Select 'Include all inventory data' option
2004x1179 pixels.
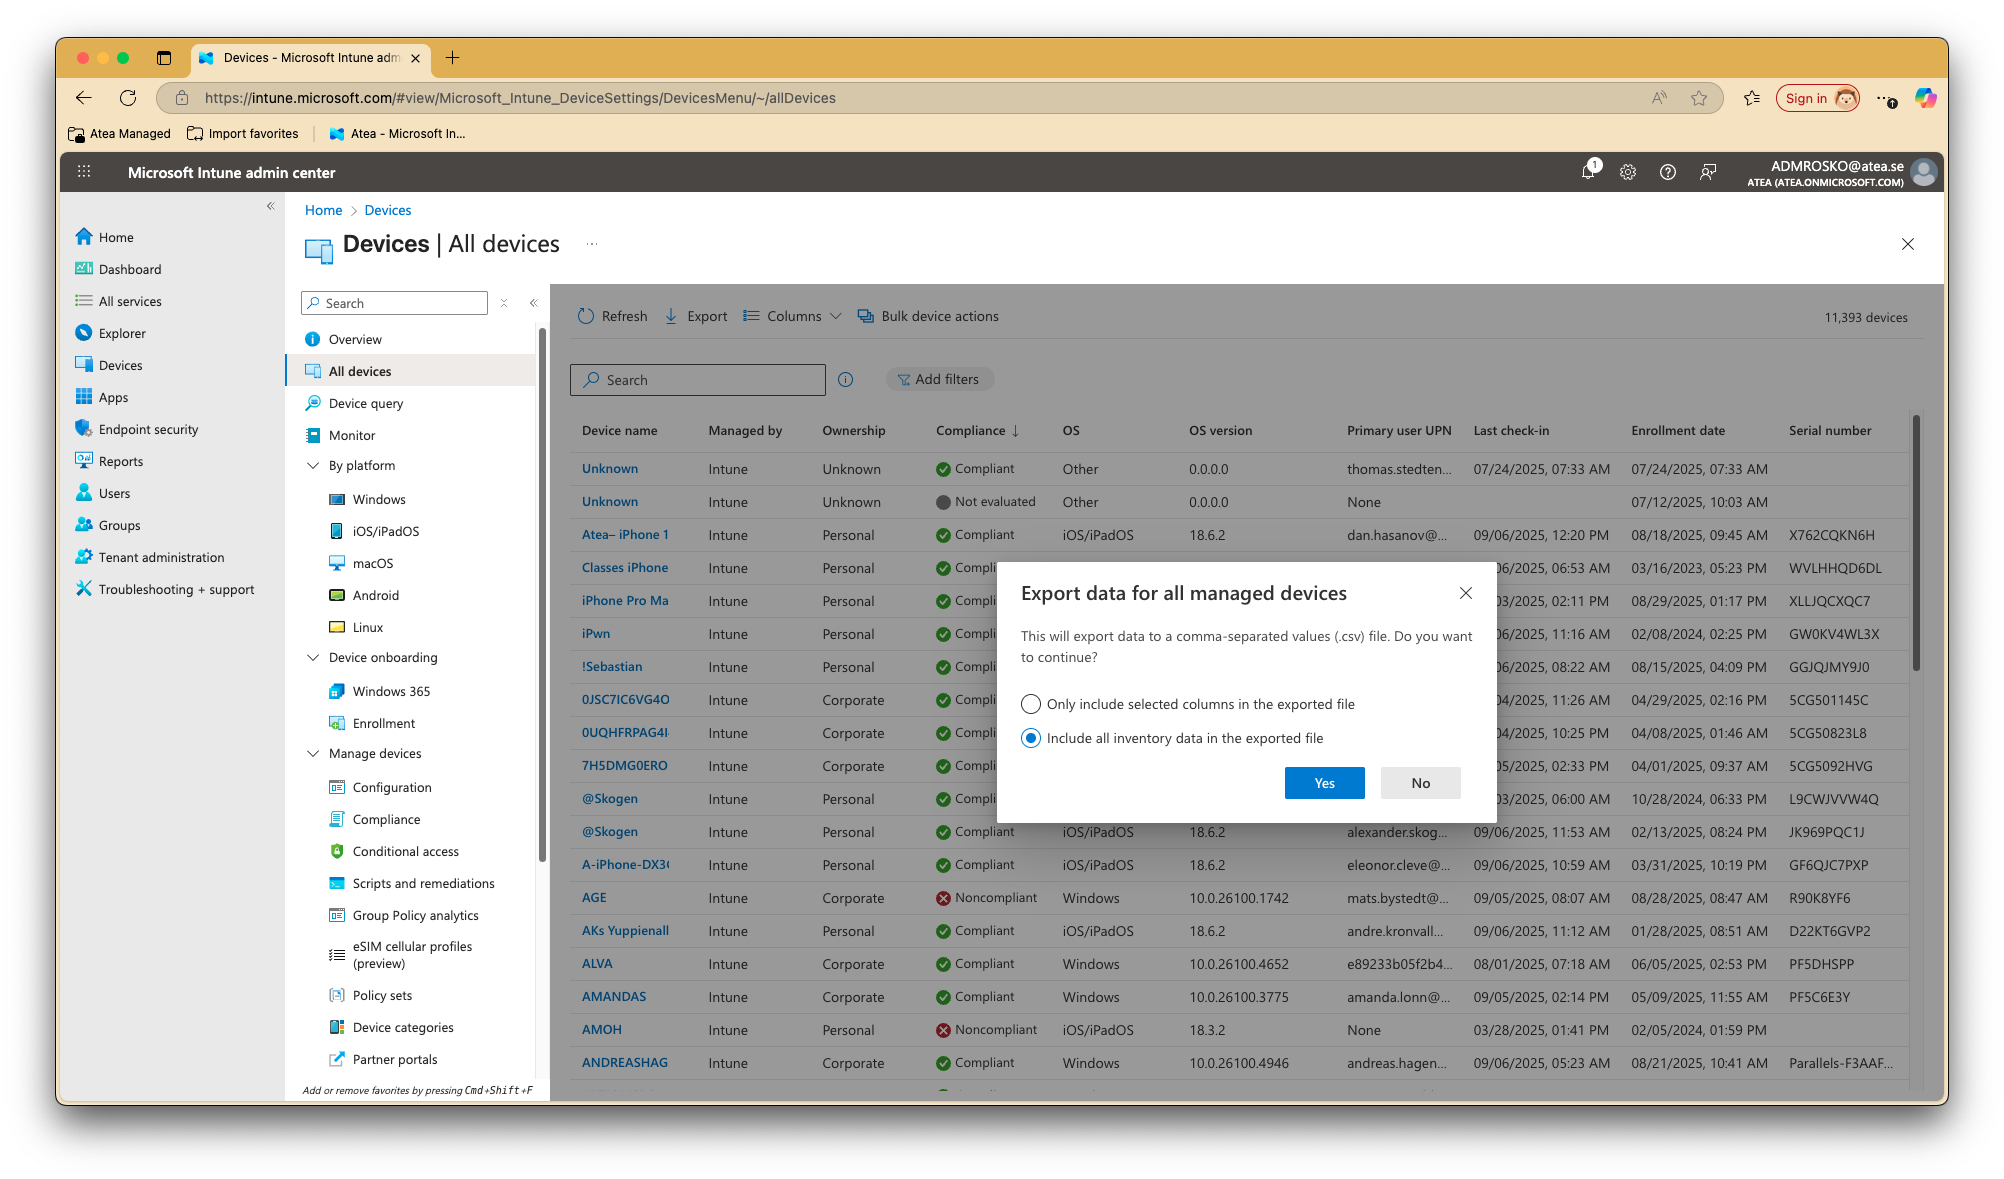(1031, 738)
